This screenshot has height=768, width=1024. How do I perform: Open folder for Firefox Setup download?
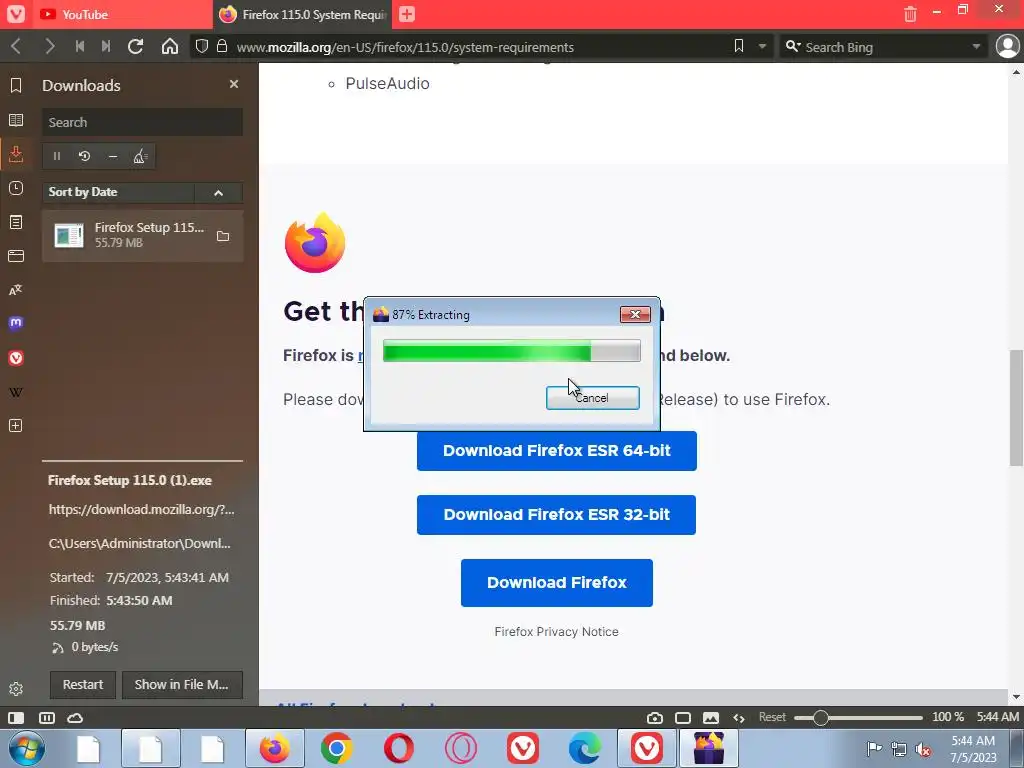[223, 236]
